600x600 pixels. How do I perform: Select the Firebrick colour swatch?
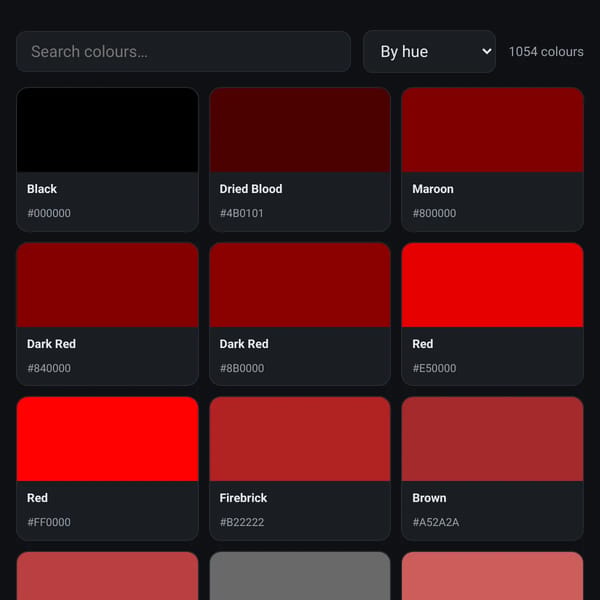coord(300,439)
